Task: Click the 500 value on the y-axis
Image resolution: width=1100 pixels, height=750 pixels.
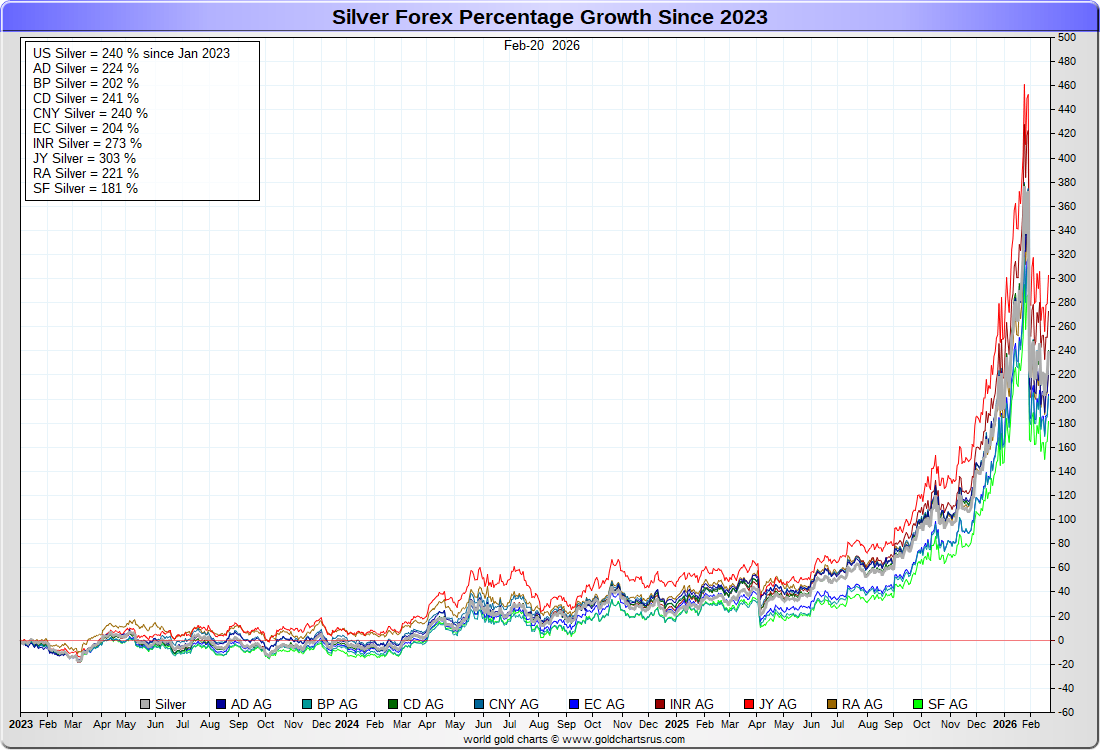Action: click(x=1066, y=37)
